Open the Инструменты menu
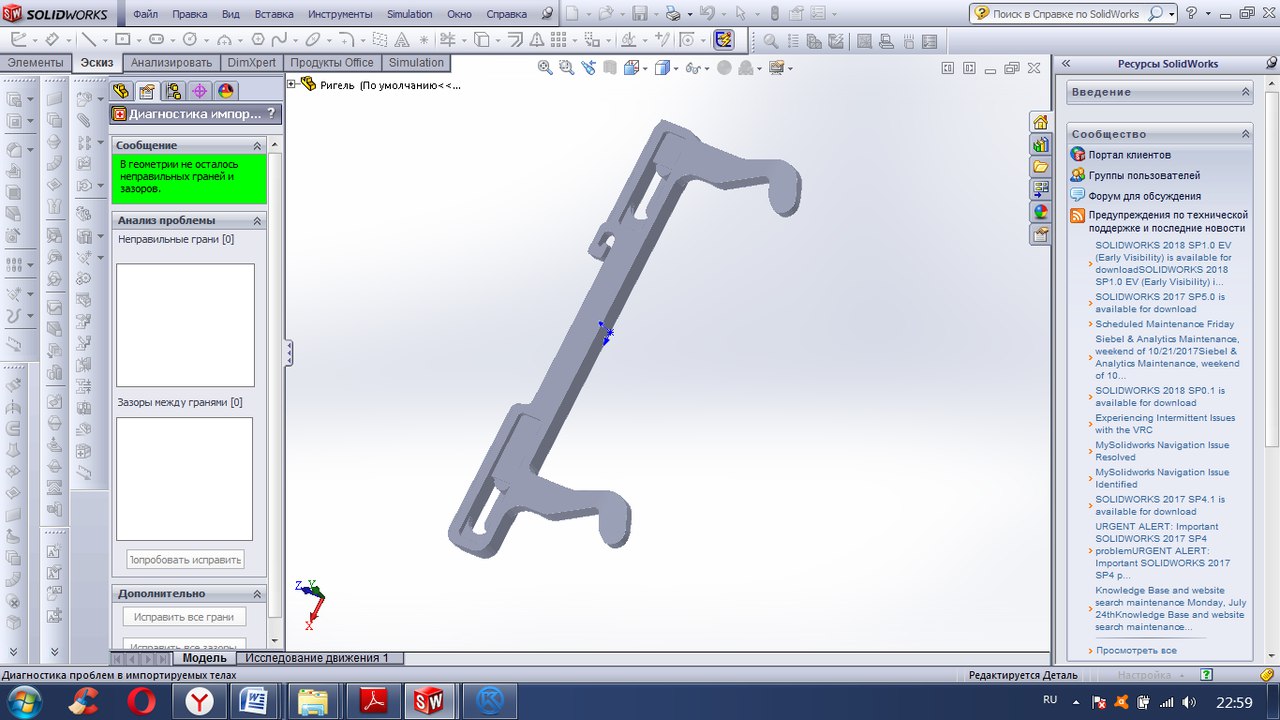This screenshot has height=720, width=1280. pos(340,15)
